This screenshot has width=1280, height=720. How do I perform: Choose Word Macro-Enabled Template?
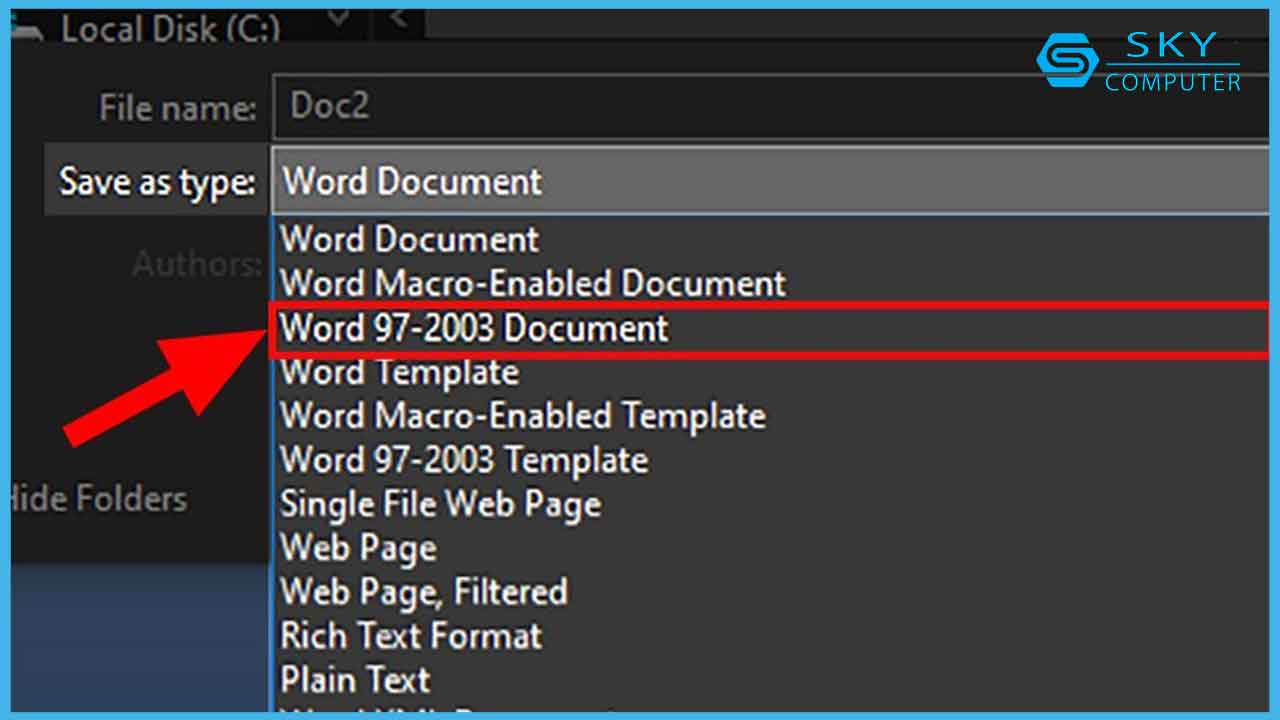(770, 415)
